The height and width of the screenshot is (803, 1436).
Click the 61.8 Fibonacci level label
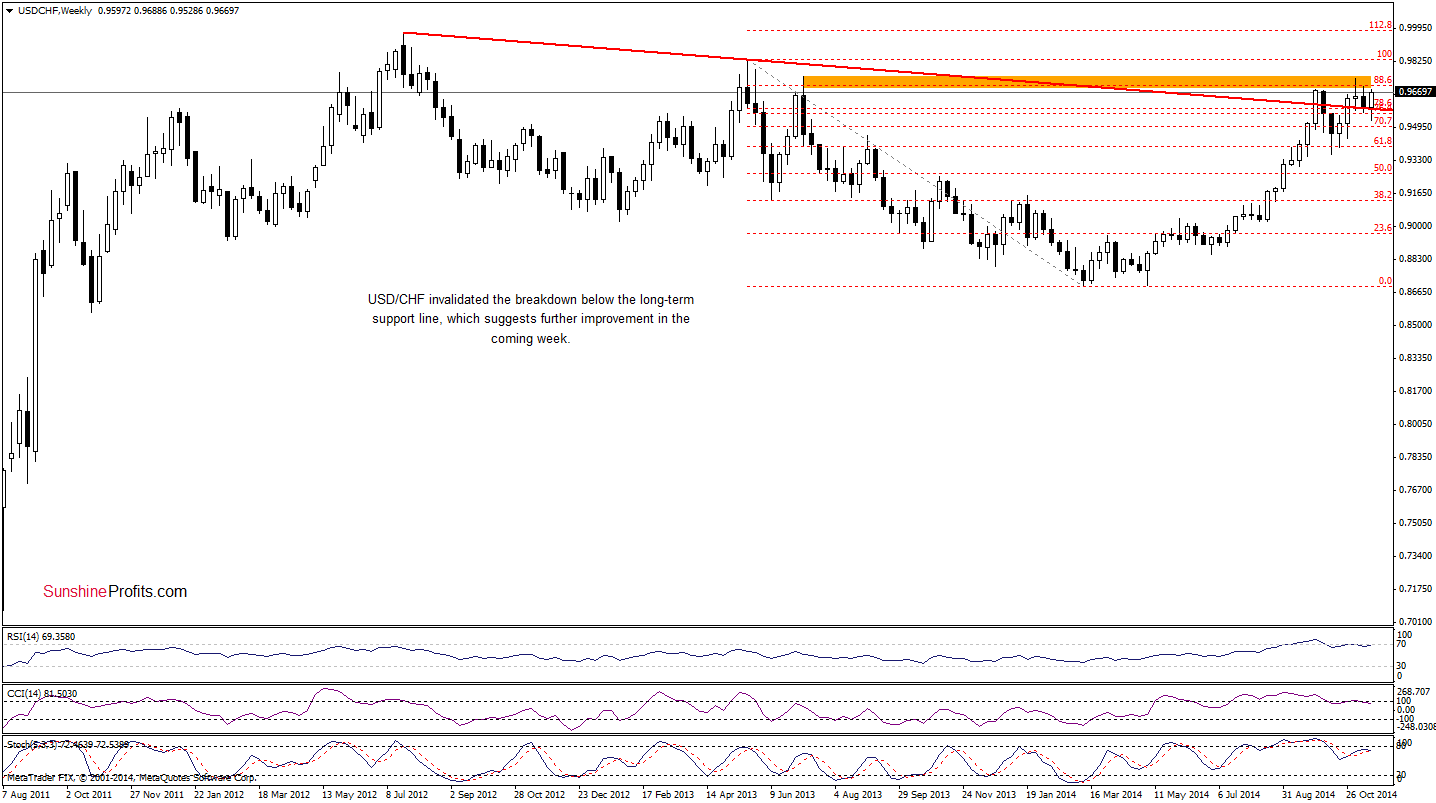pos(1383,141)
